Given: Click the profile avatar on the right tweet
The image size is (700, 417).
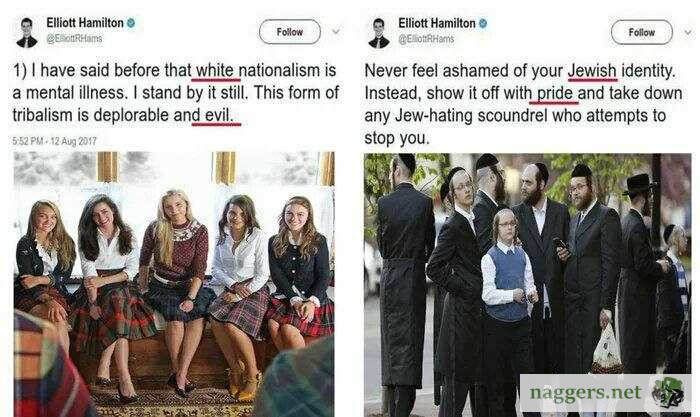Looking at the screenshot, I should click(x=379, y=33).
